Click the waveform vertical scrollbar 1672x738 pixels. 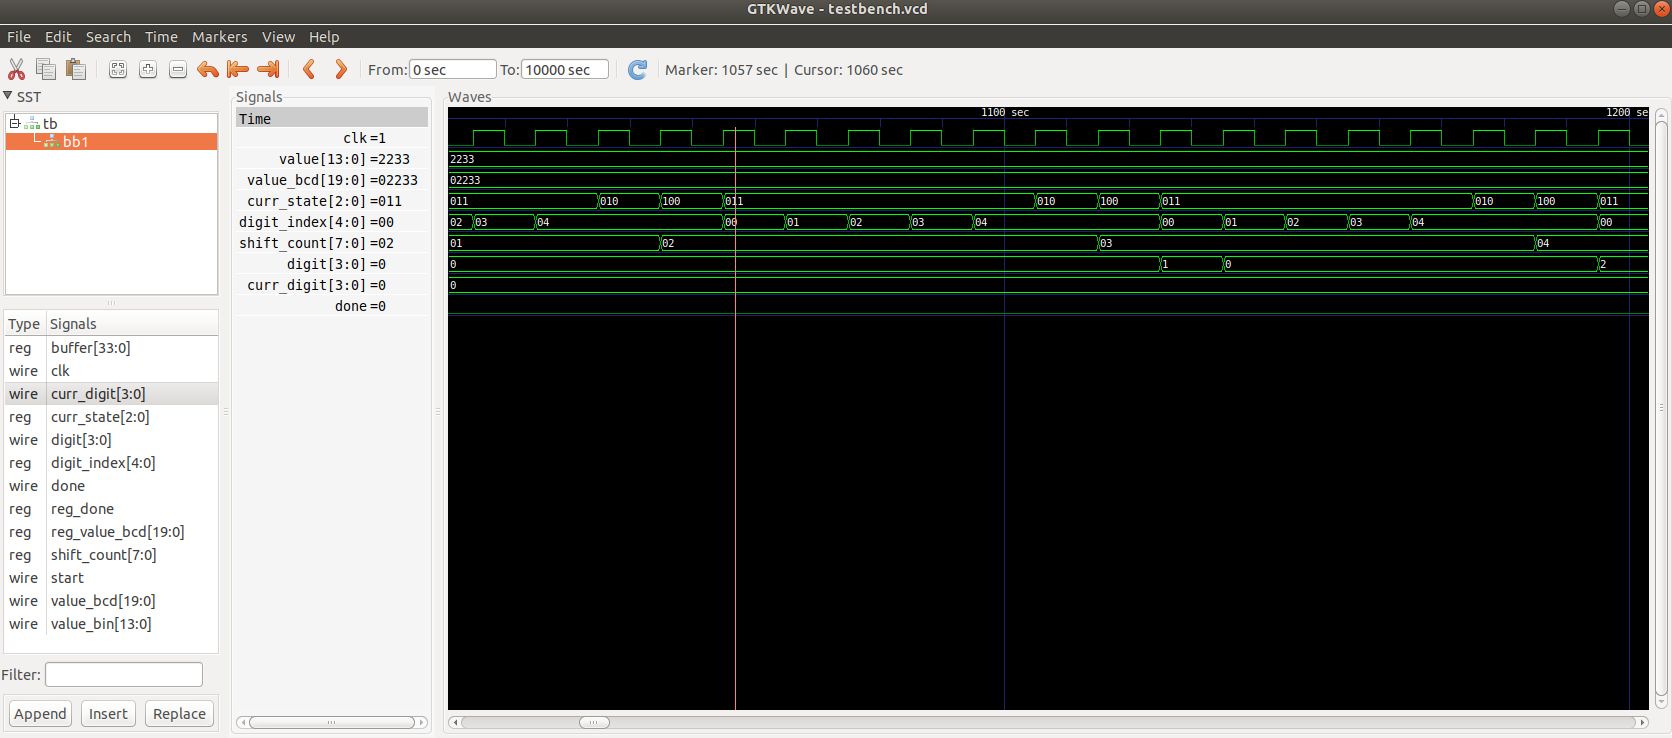click(1661, 408)
